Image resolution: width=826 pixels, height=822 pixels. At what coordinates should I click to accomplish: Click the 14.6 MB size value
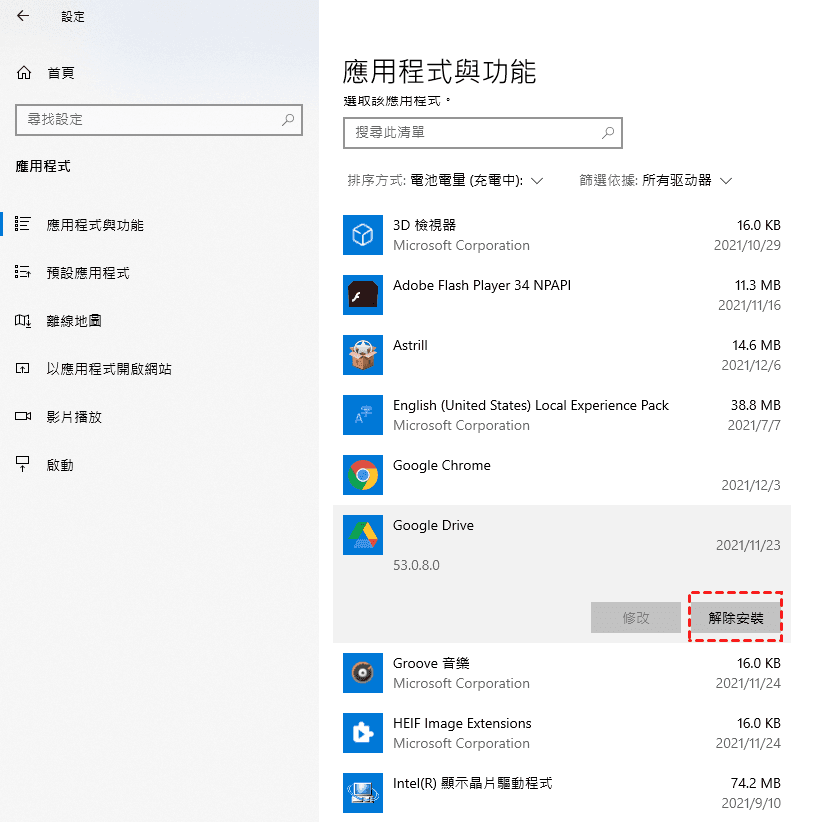756,345
